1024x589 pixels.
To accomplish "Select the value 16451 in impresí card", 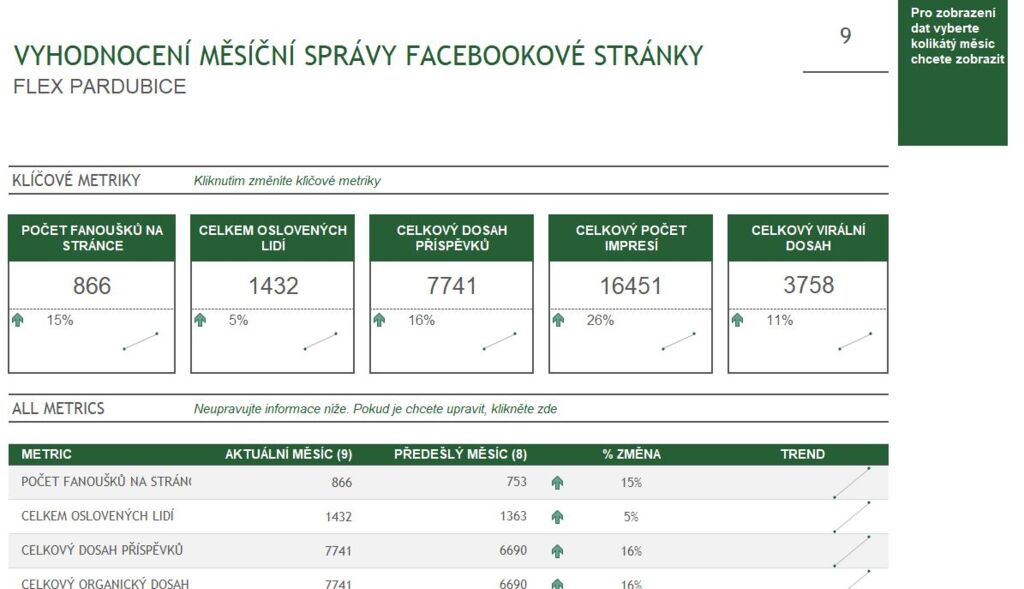I will pos(630,286).
